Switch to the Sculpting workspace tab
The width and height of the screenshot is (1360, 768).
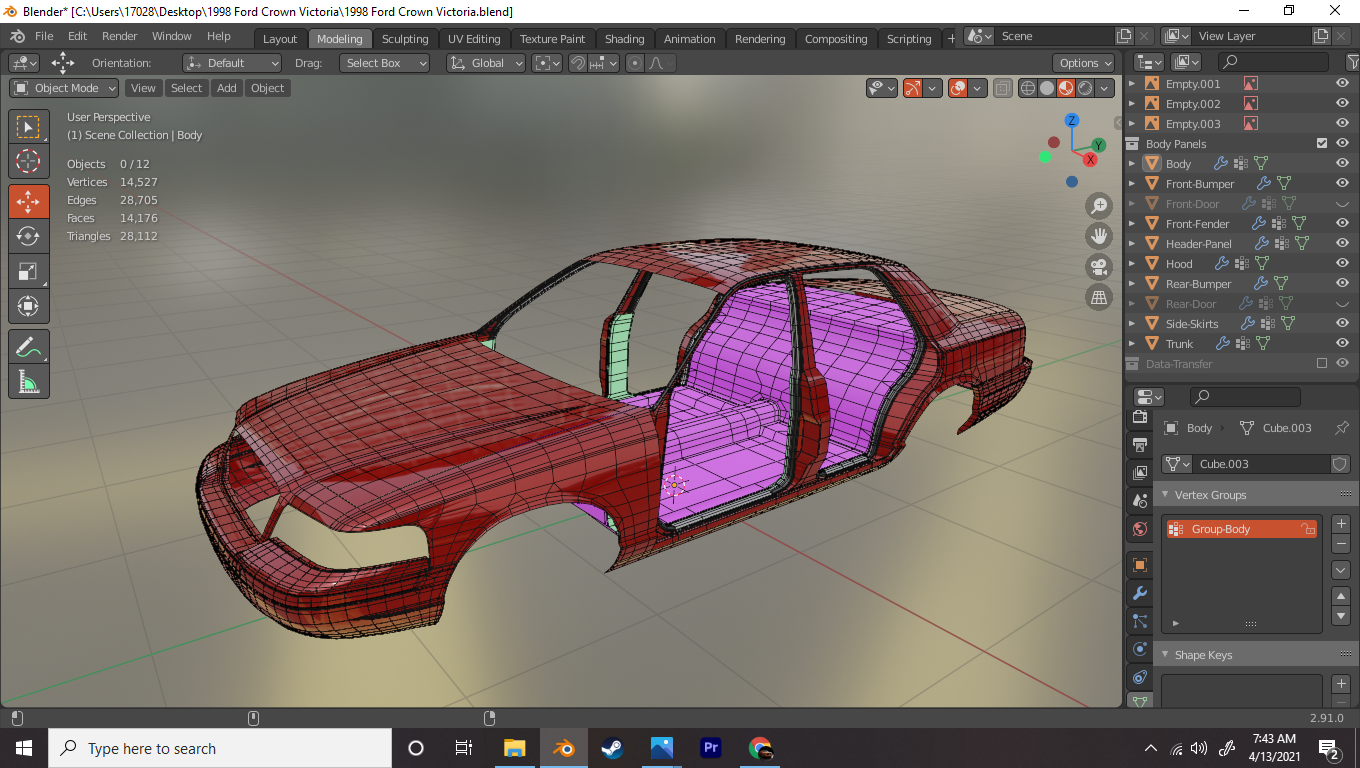click(x=405, y=39)
